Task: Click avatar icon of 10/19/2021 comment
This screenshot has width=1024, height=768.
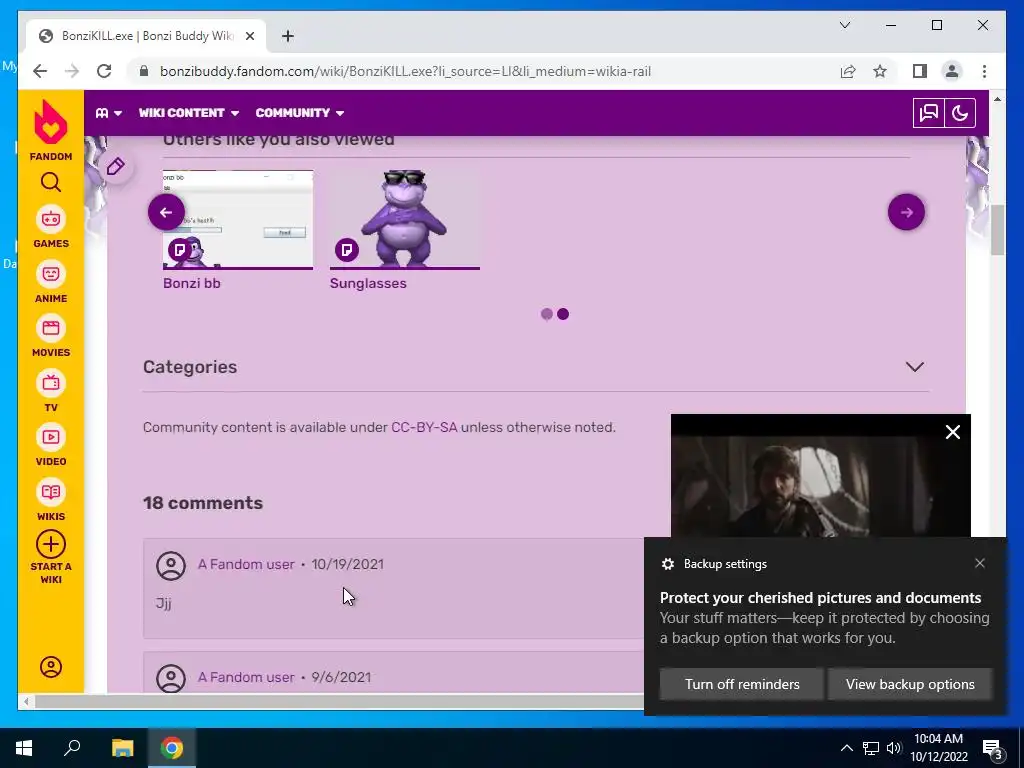Action: point(171,566)
